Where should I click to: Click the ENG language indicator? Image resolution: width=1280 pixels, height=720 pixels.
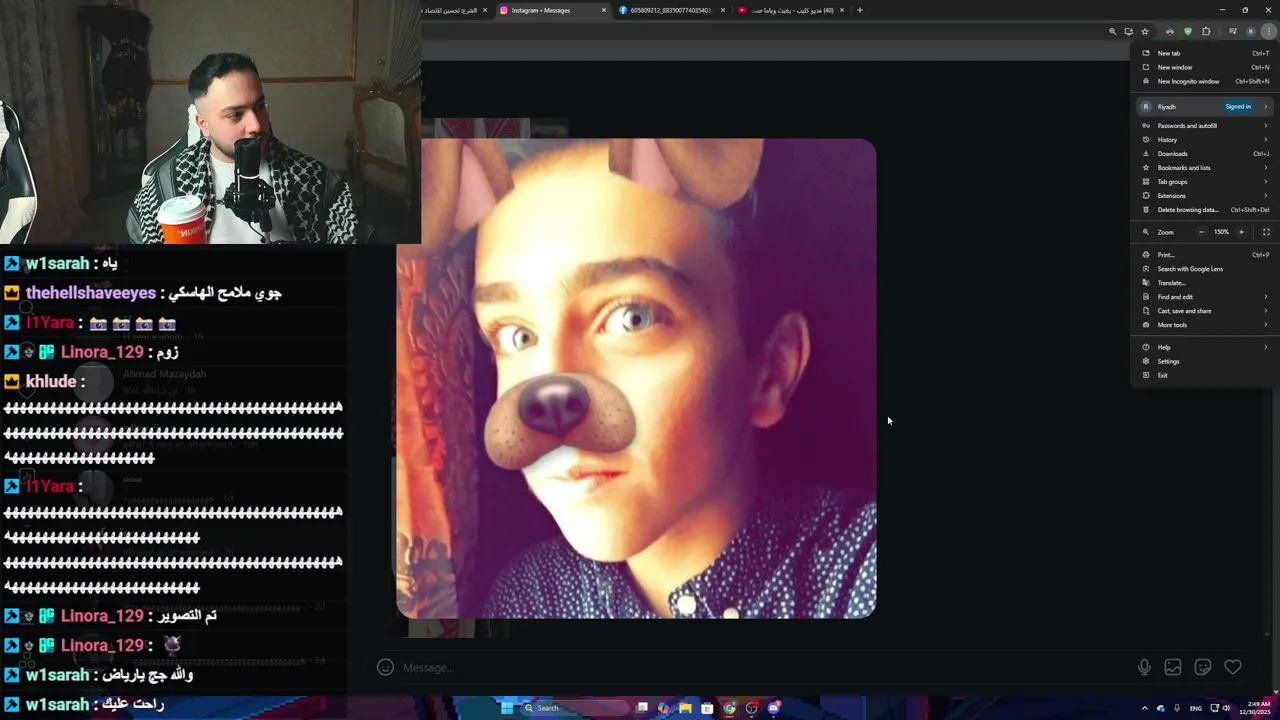pos(1195,708)
